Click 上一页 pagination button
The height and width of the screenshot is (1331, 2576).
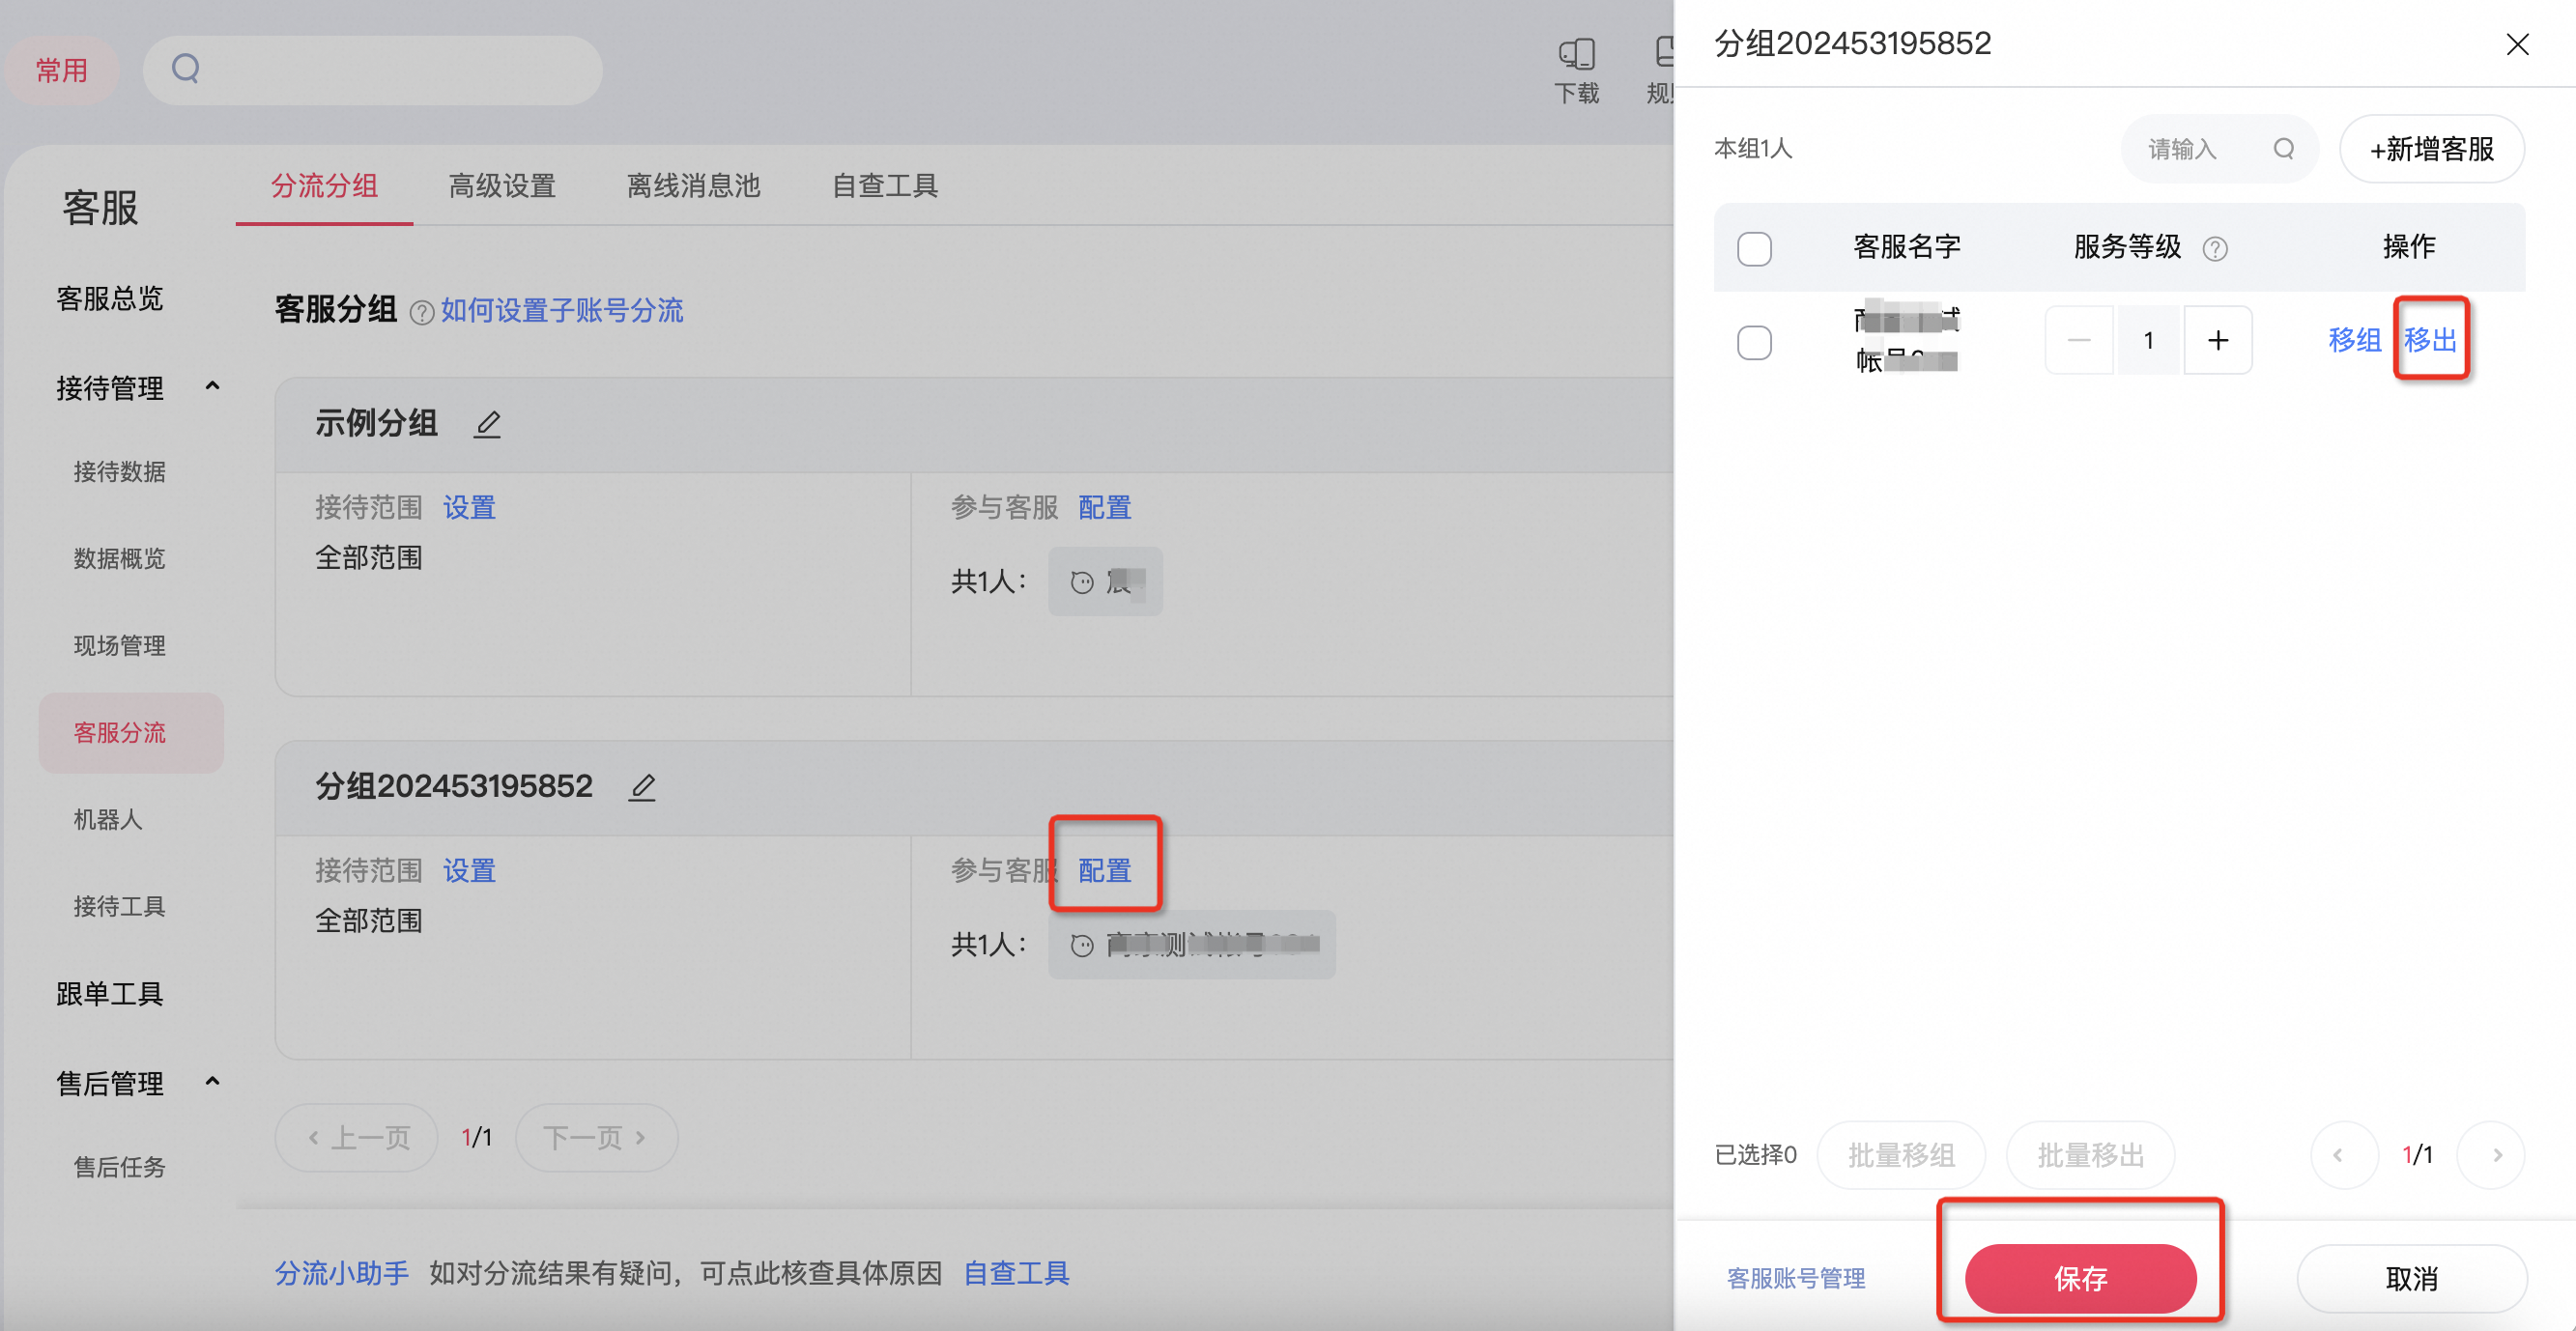(357, 1138)
